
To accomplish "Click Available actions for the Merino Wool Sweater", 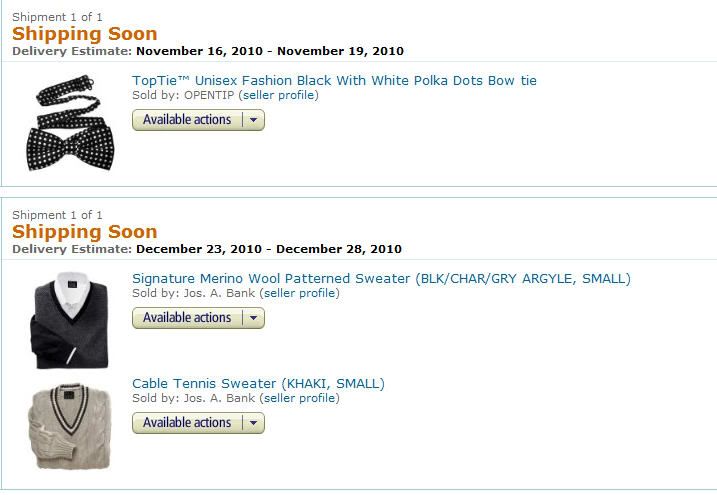I will click(x=187, y=318).
